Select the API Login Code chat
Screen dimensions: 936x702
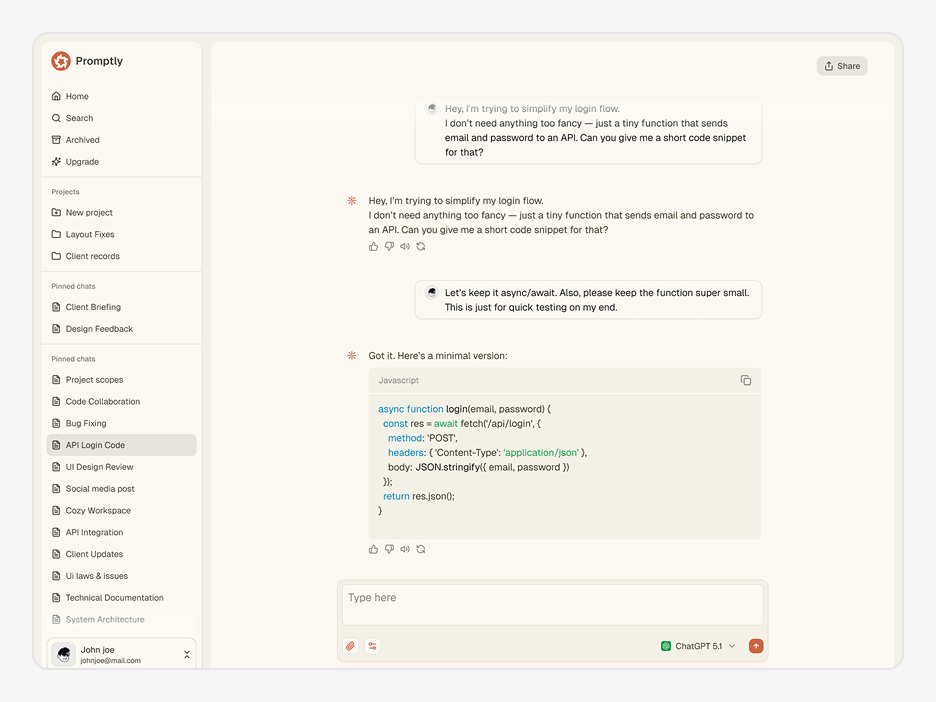coord(121,445)
